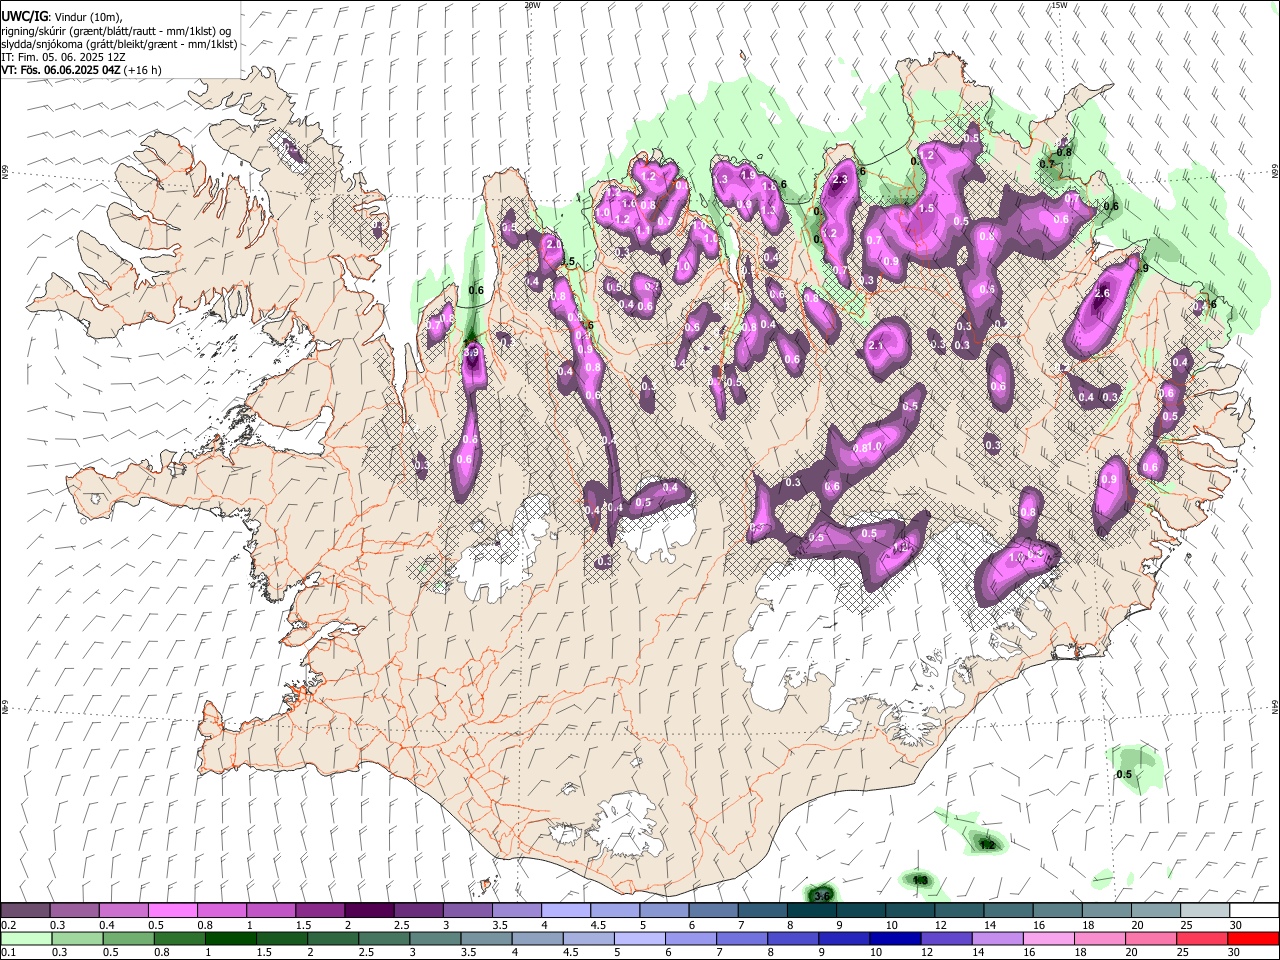This screenshot has width=1280, height=960.
Task: Select the 'VT: Fös. 06.06.2025 04Z' valid-time line
Action: (81, 70)
